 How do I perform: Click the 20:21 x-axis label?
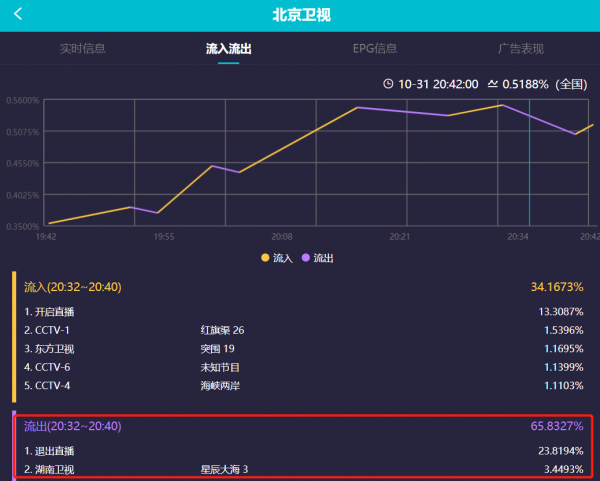[399, 237]
